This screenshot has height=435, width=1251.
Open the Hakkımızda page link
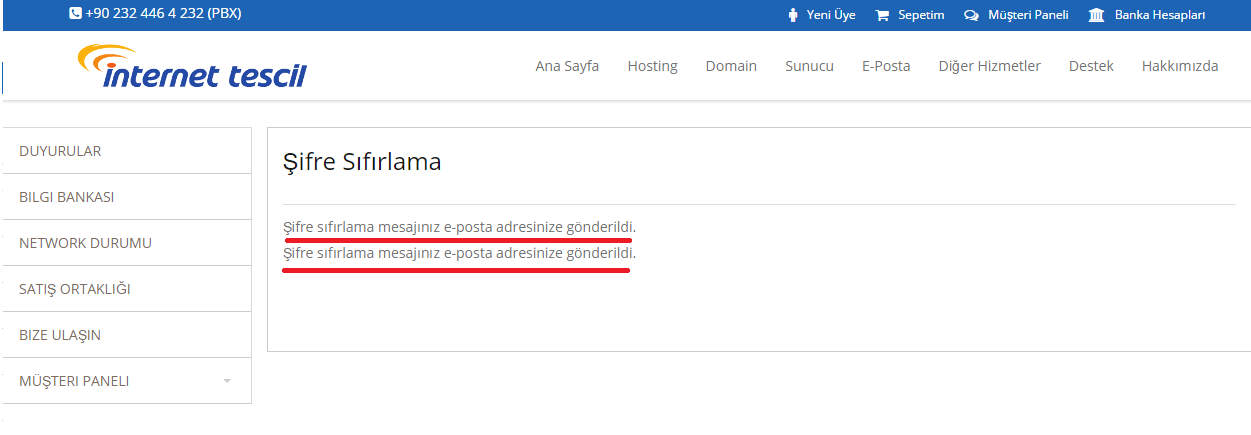coord(1180,66)
